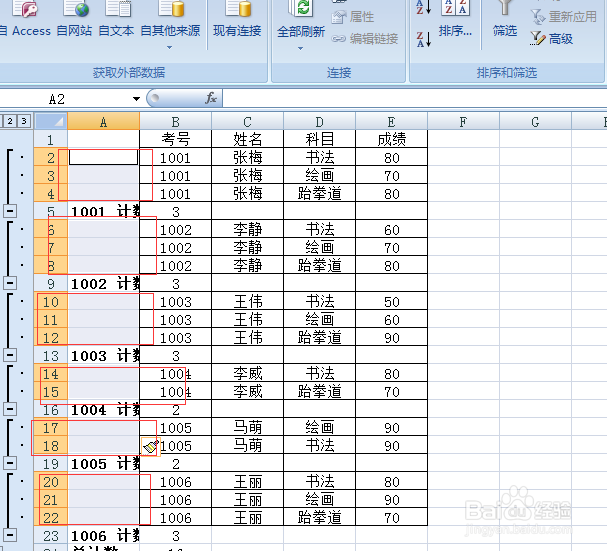Collapse the 1003 group outline
Screen dimensions: 607x551
click(10, 355)
